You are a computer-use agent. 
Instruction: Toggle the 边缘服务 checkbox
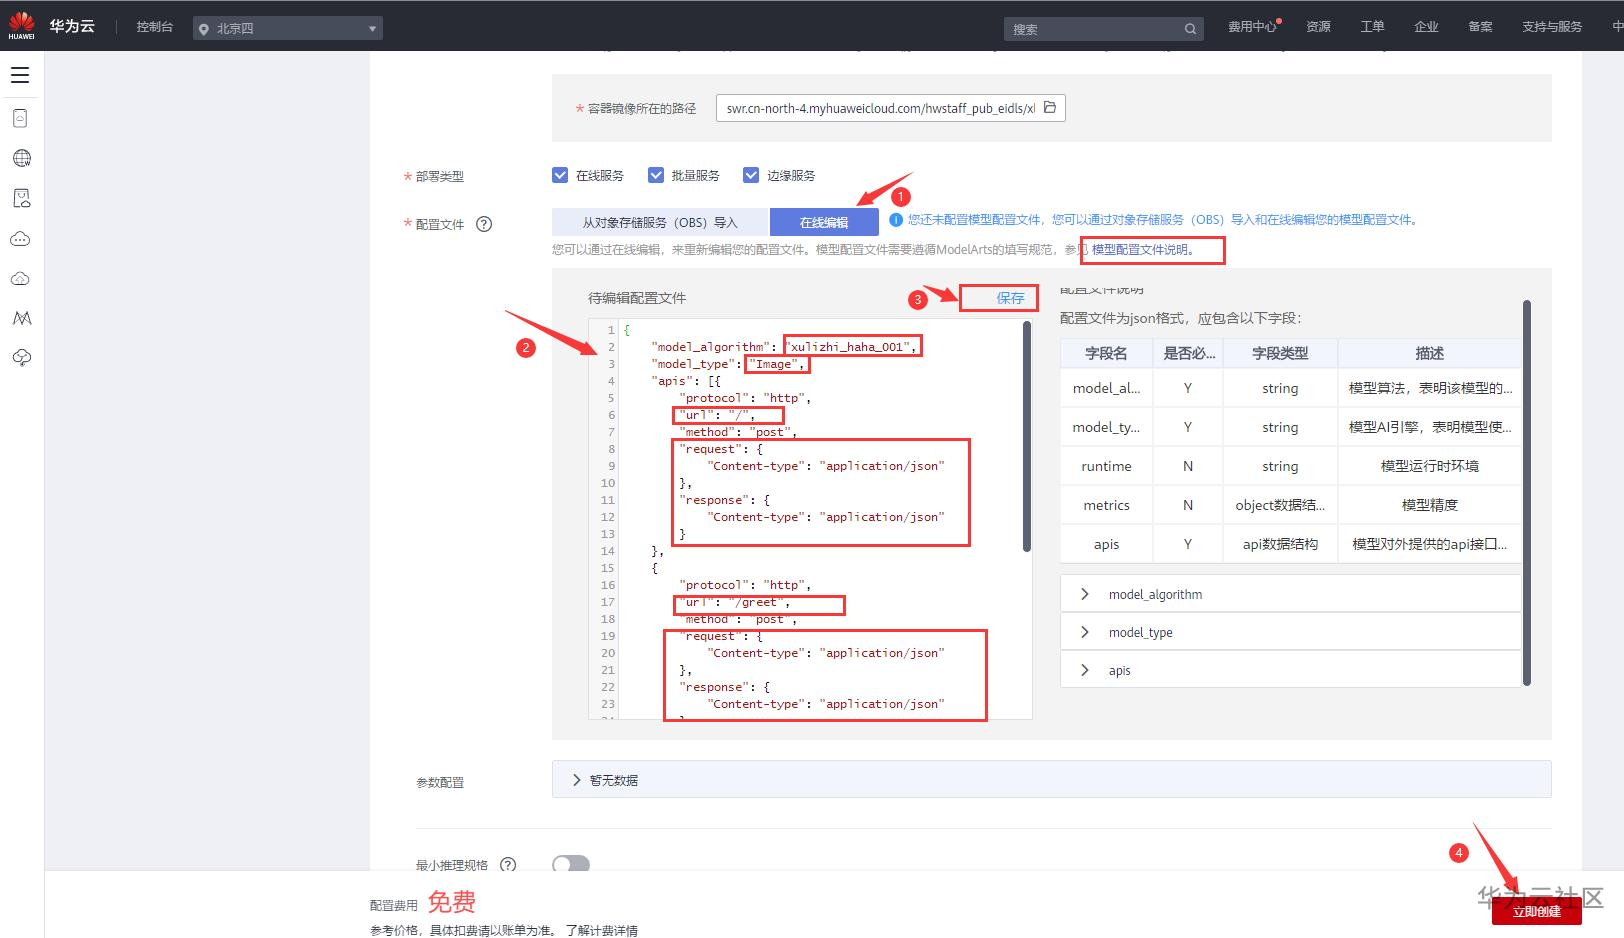coord(751,175)
